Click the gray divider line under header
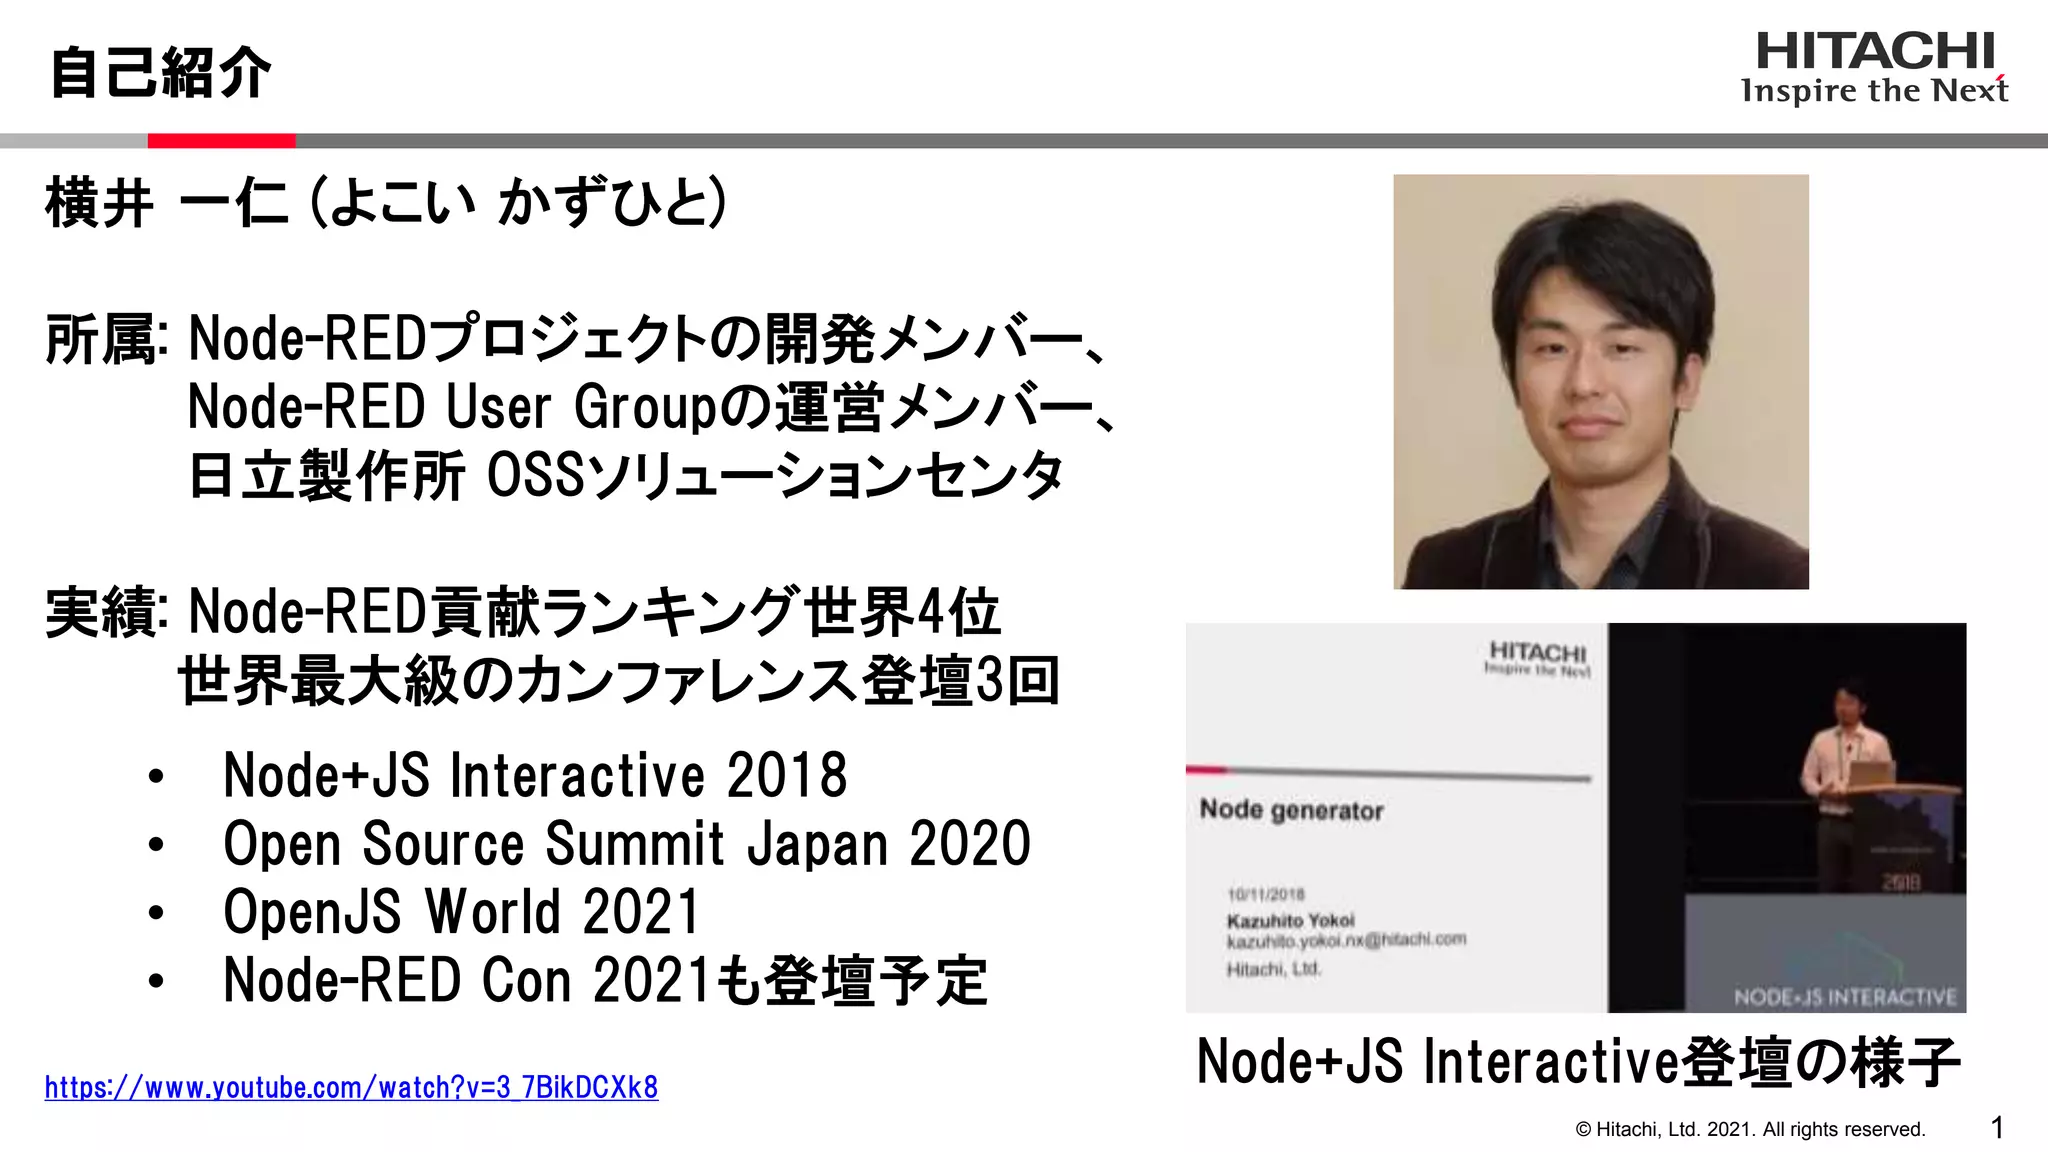 point(1100,141)
